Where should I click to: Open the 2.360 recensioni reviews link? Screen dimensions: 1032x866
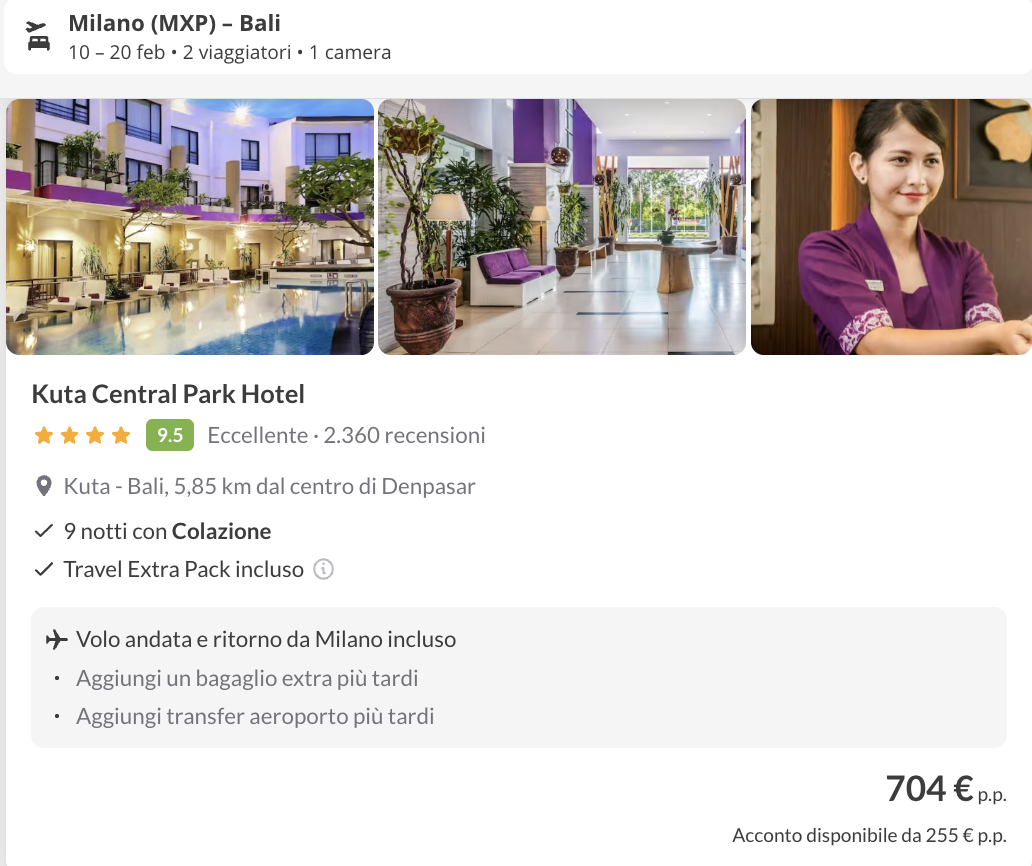pyautogui.click(x=404, y=435)
